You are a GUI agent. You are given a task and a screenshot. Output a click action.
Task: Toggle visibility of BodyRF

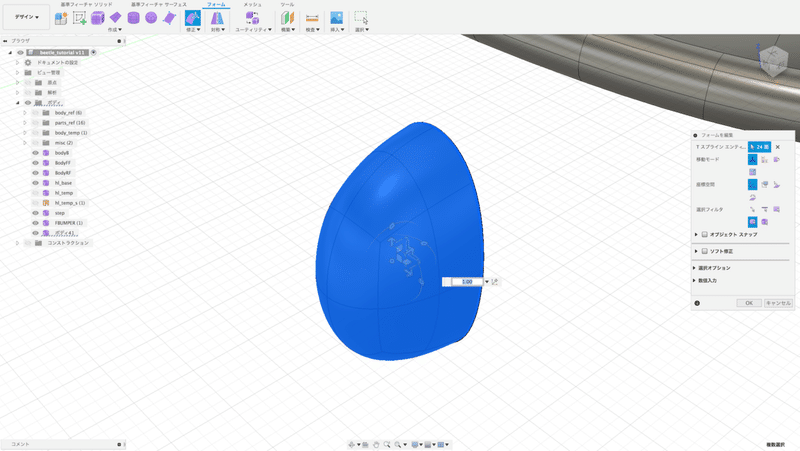(35, 173)
